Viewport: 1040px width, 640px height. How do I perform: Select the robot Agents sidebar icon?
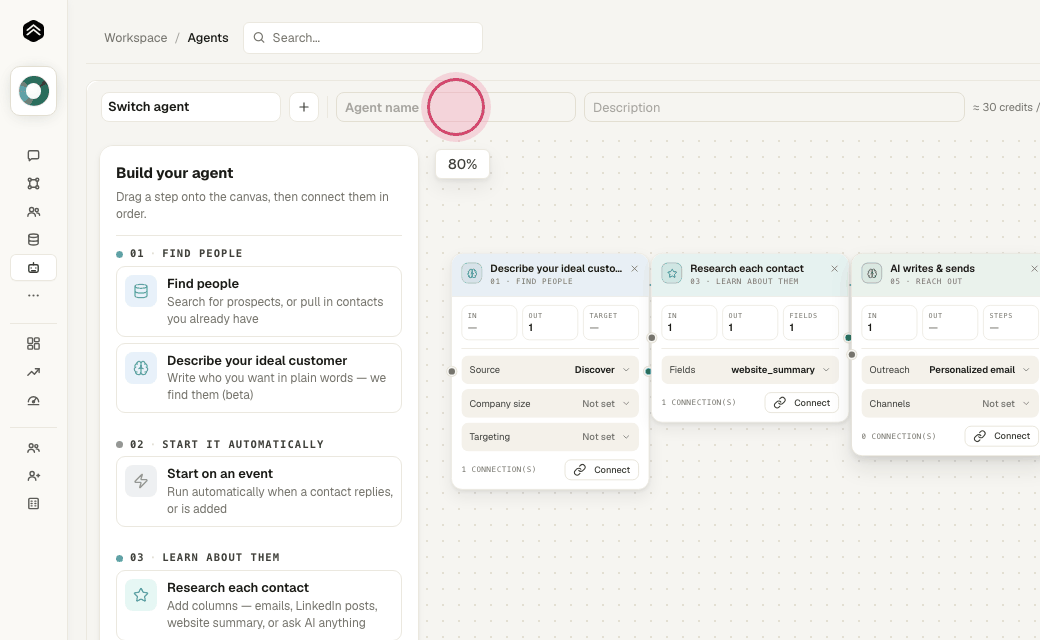[x=33, y=268]
